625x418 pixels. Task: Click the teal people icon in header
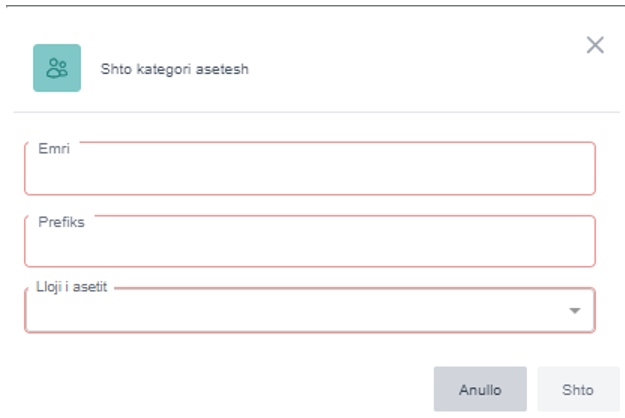coord(57,68)
